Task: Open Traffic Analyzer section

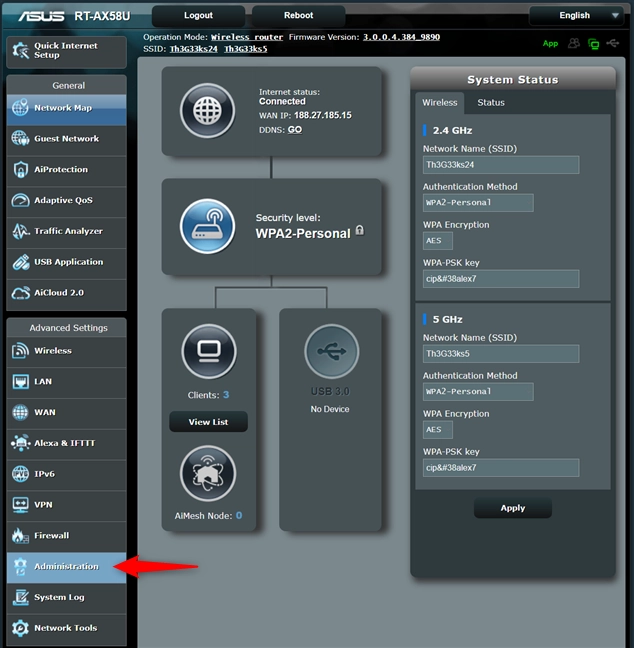Action: [67, 233]
